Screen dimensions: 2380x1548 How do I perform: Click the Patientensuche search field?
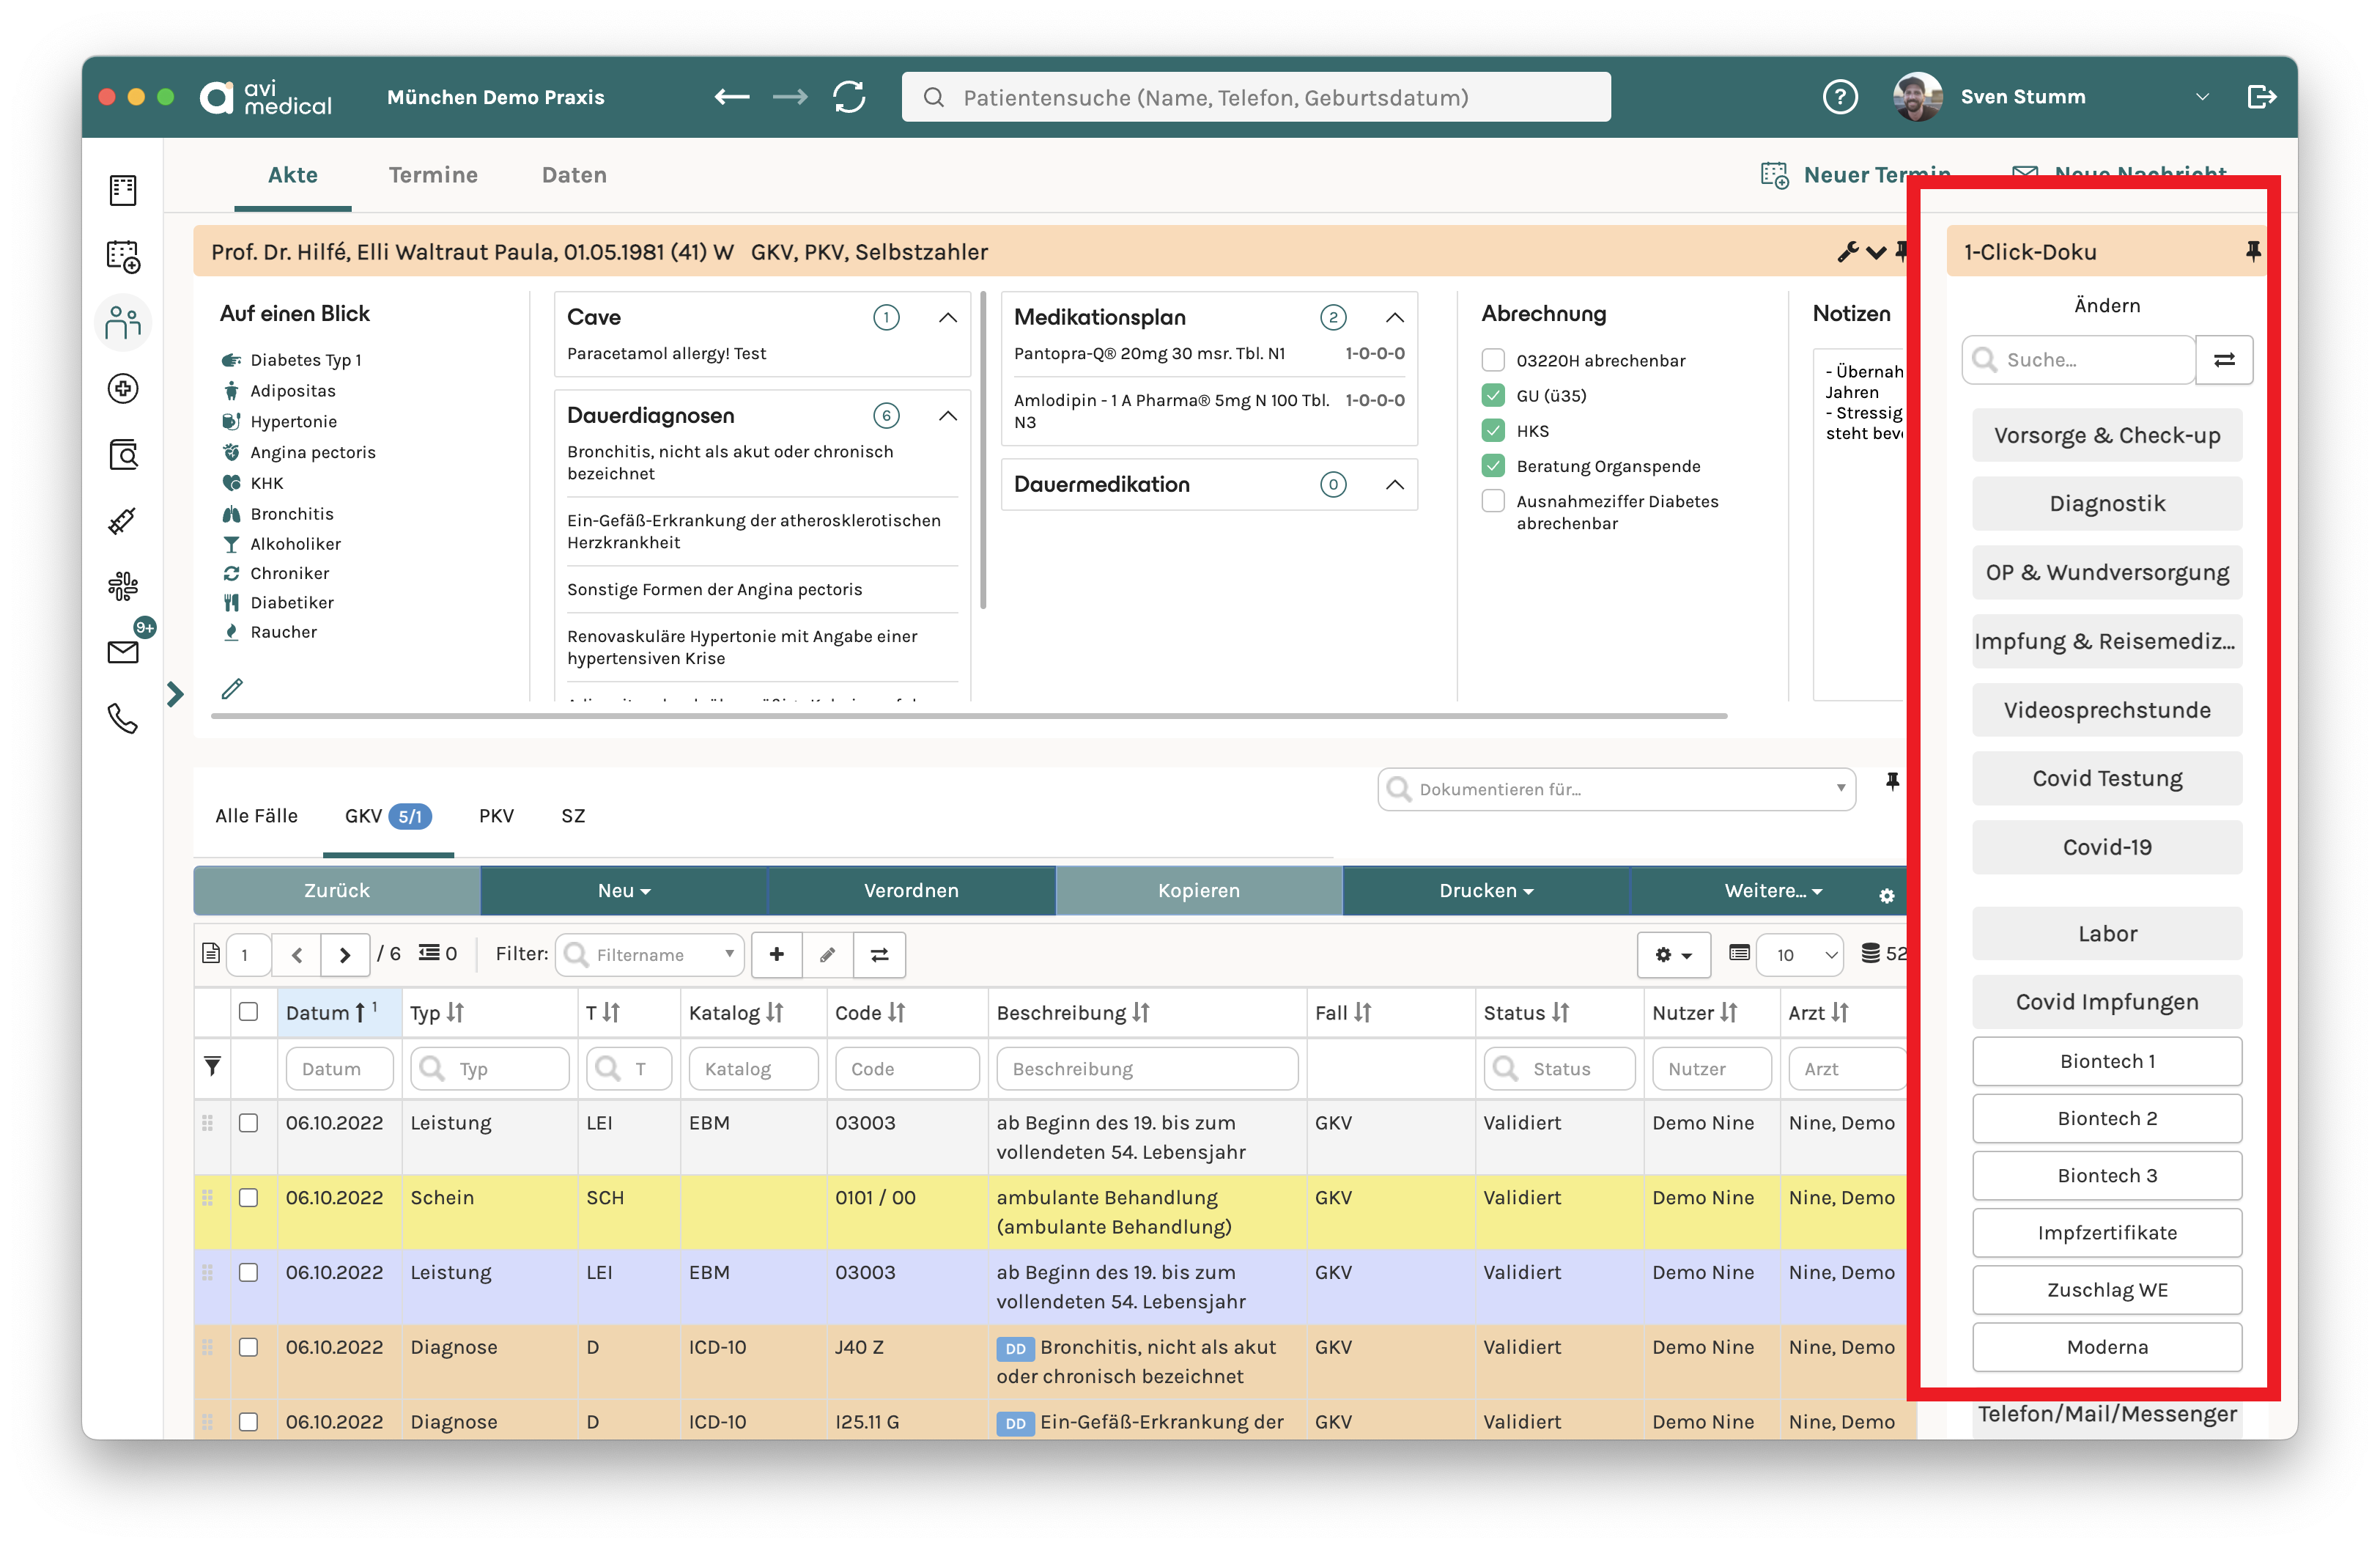pyautogui.click(x=1256, y=97)
